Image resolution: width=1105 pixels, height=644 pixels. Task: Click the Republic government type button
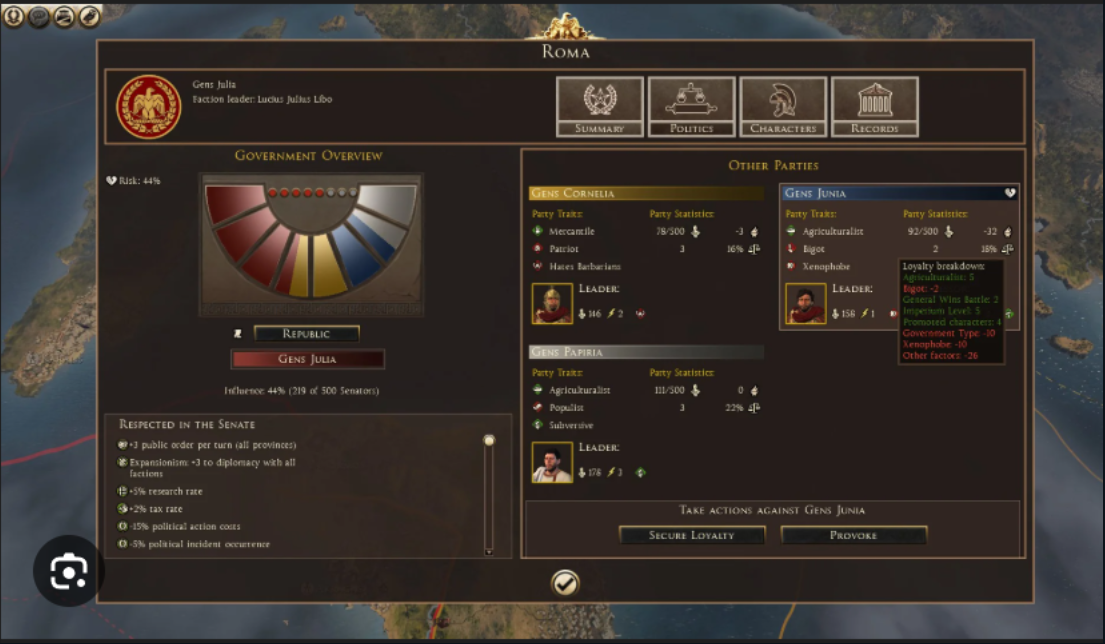[x=307, y=333]
